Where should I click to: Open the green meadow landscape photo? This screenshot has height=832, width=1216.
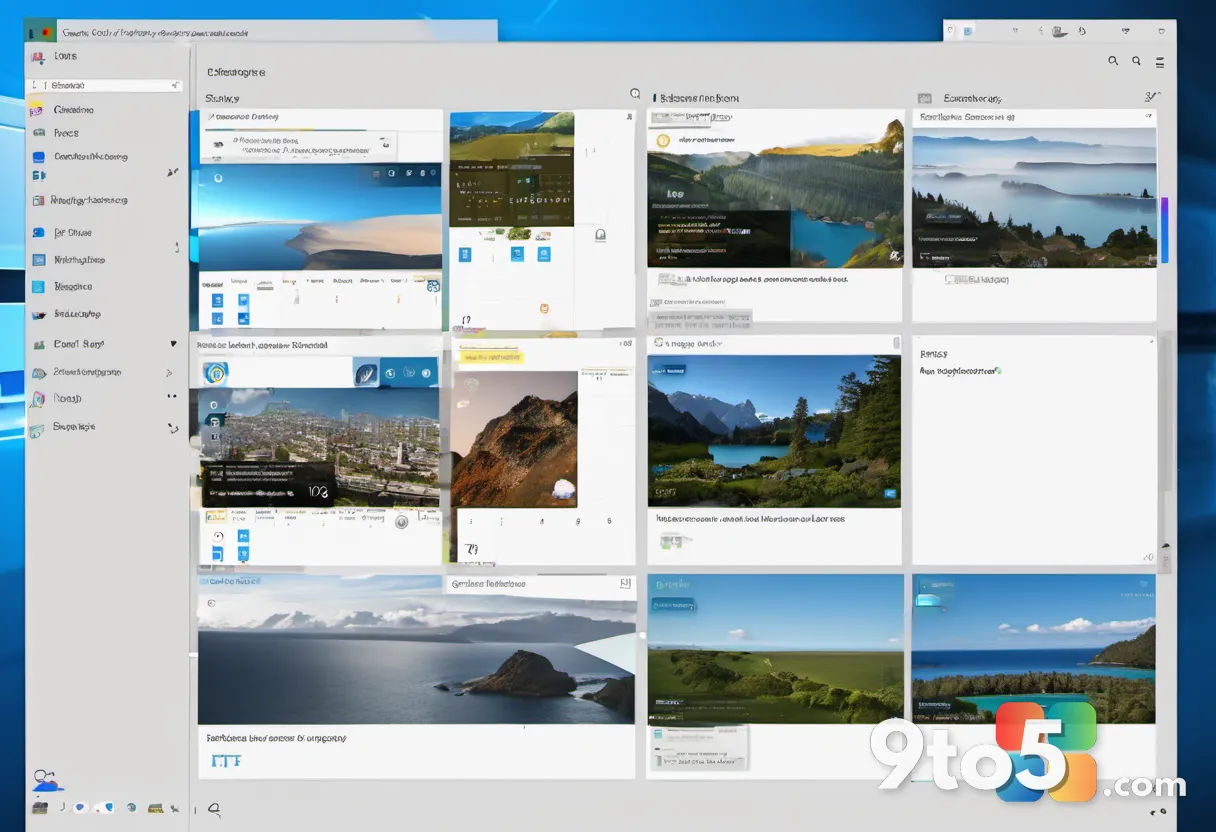[775, 649]
